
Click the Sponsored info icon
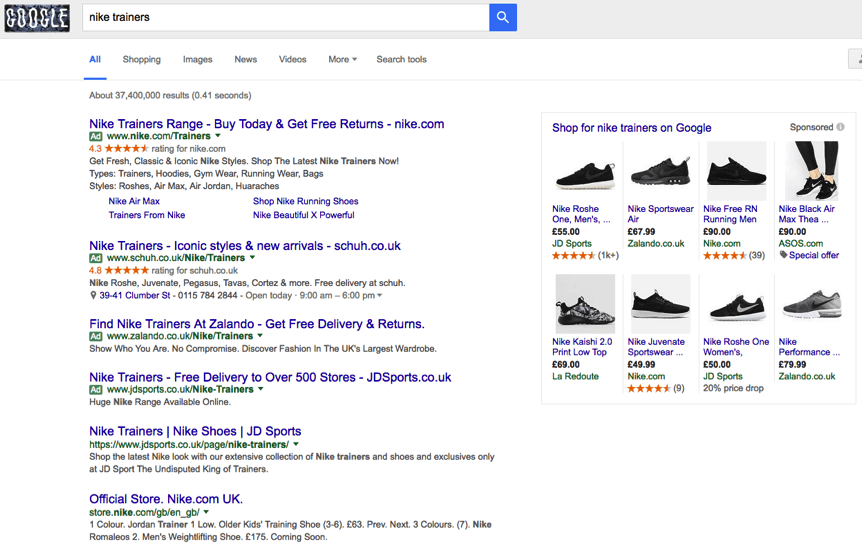[x=841, y=127]
